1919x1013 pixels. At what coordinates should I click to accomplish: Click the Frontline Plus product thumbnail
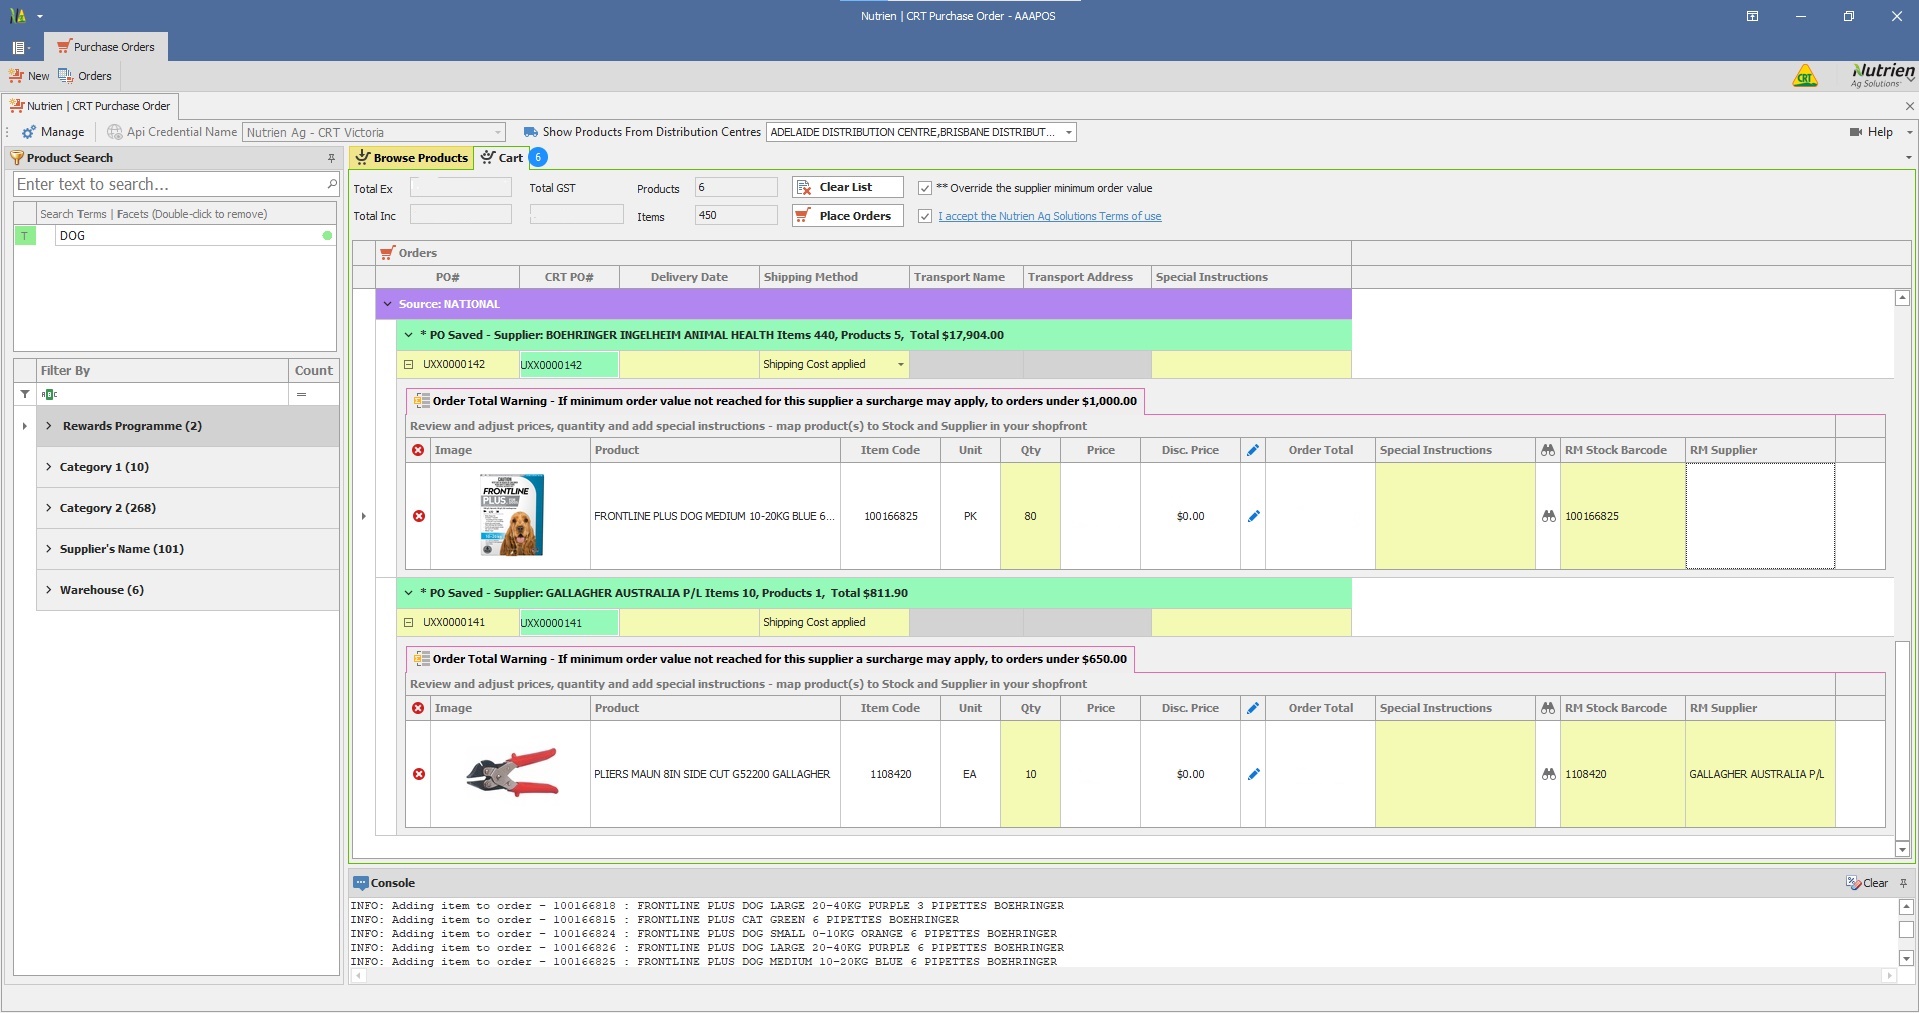point(511,515)
